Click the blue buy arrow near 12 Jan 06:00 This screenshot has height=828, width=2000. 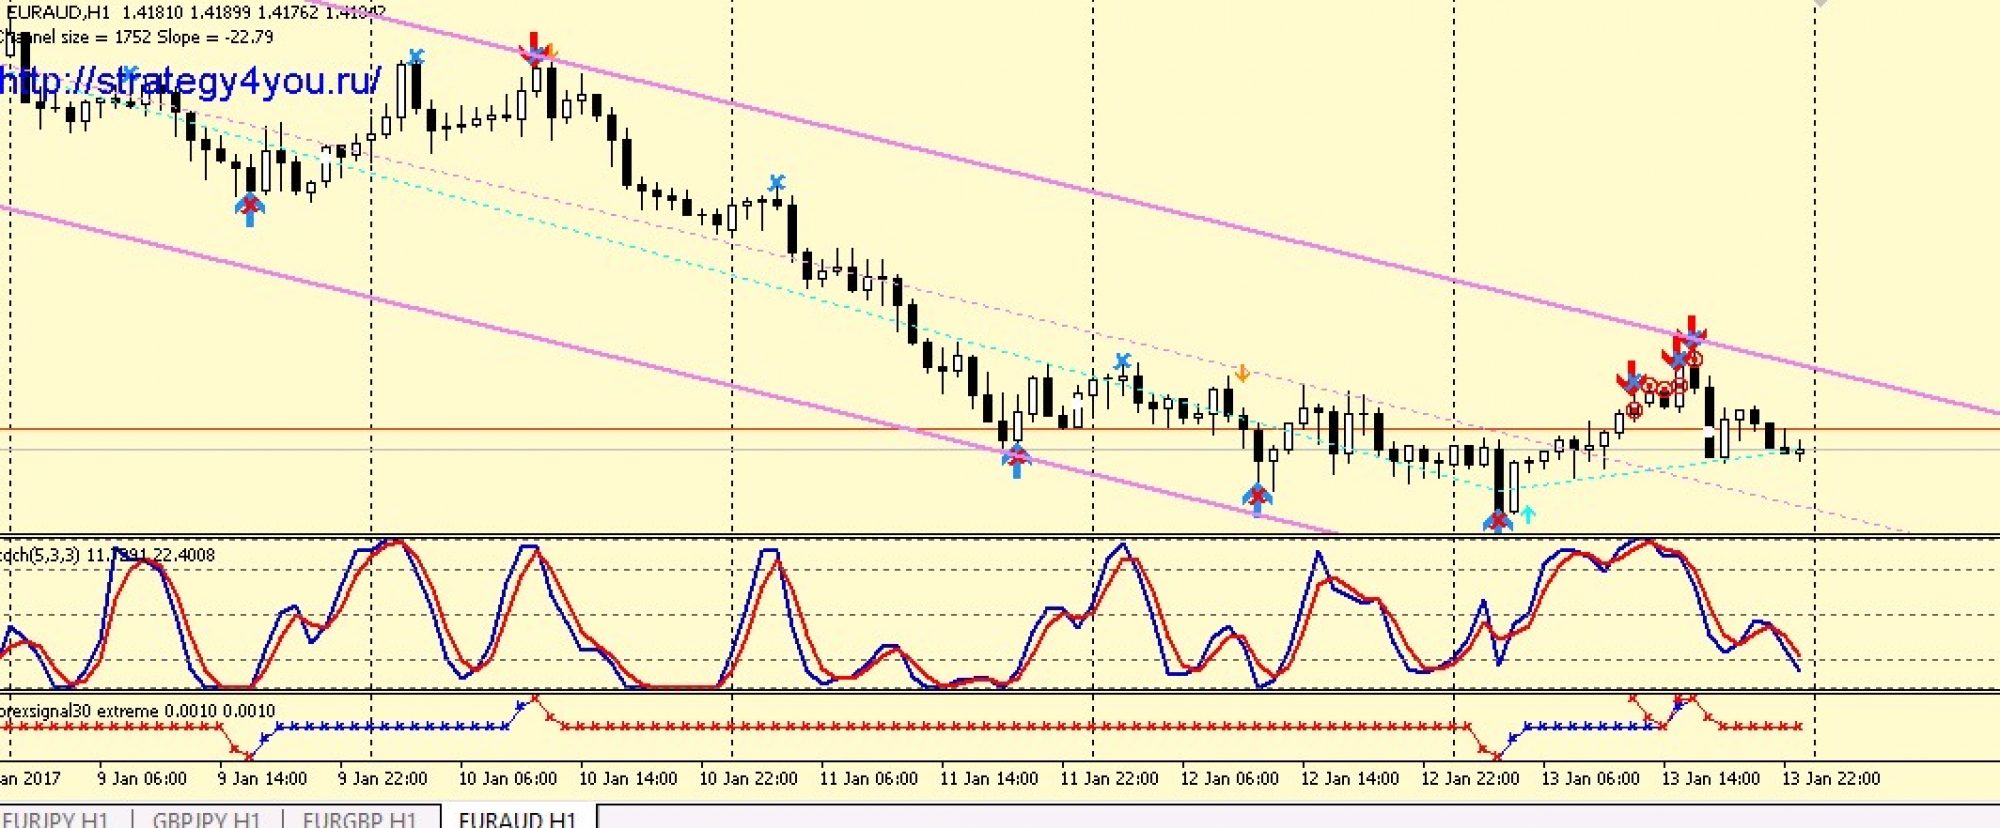click(1257, 497)
